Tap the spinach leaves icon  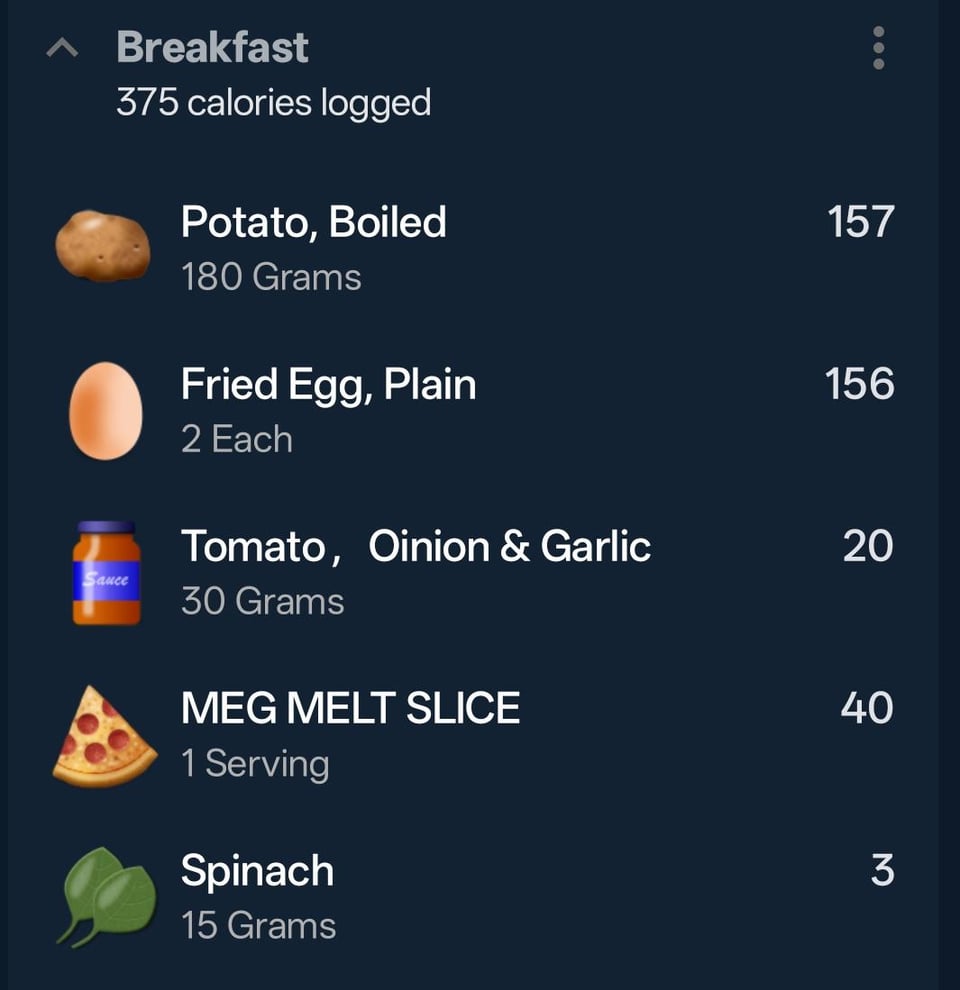pos(107,896)
